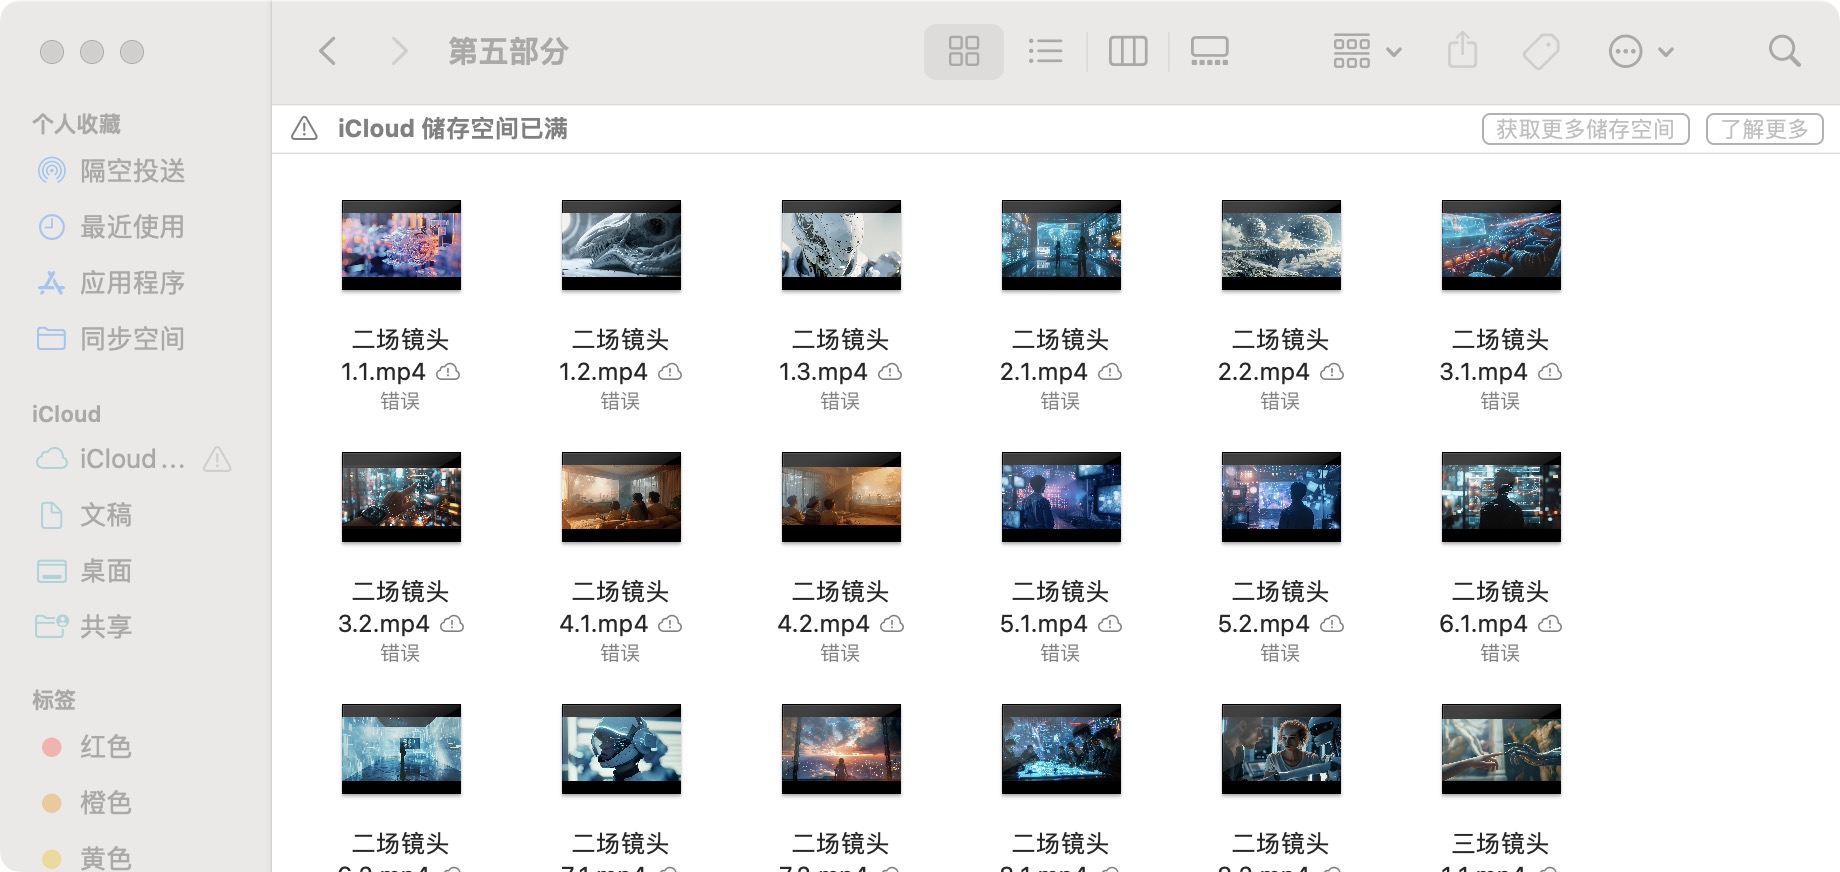
Task: Click the 了解更多 button
Action: [x=1764, y=129]
